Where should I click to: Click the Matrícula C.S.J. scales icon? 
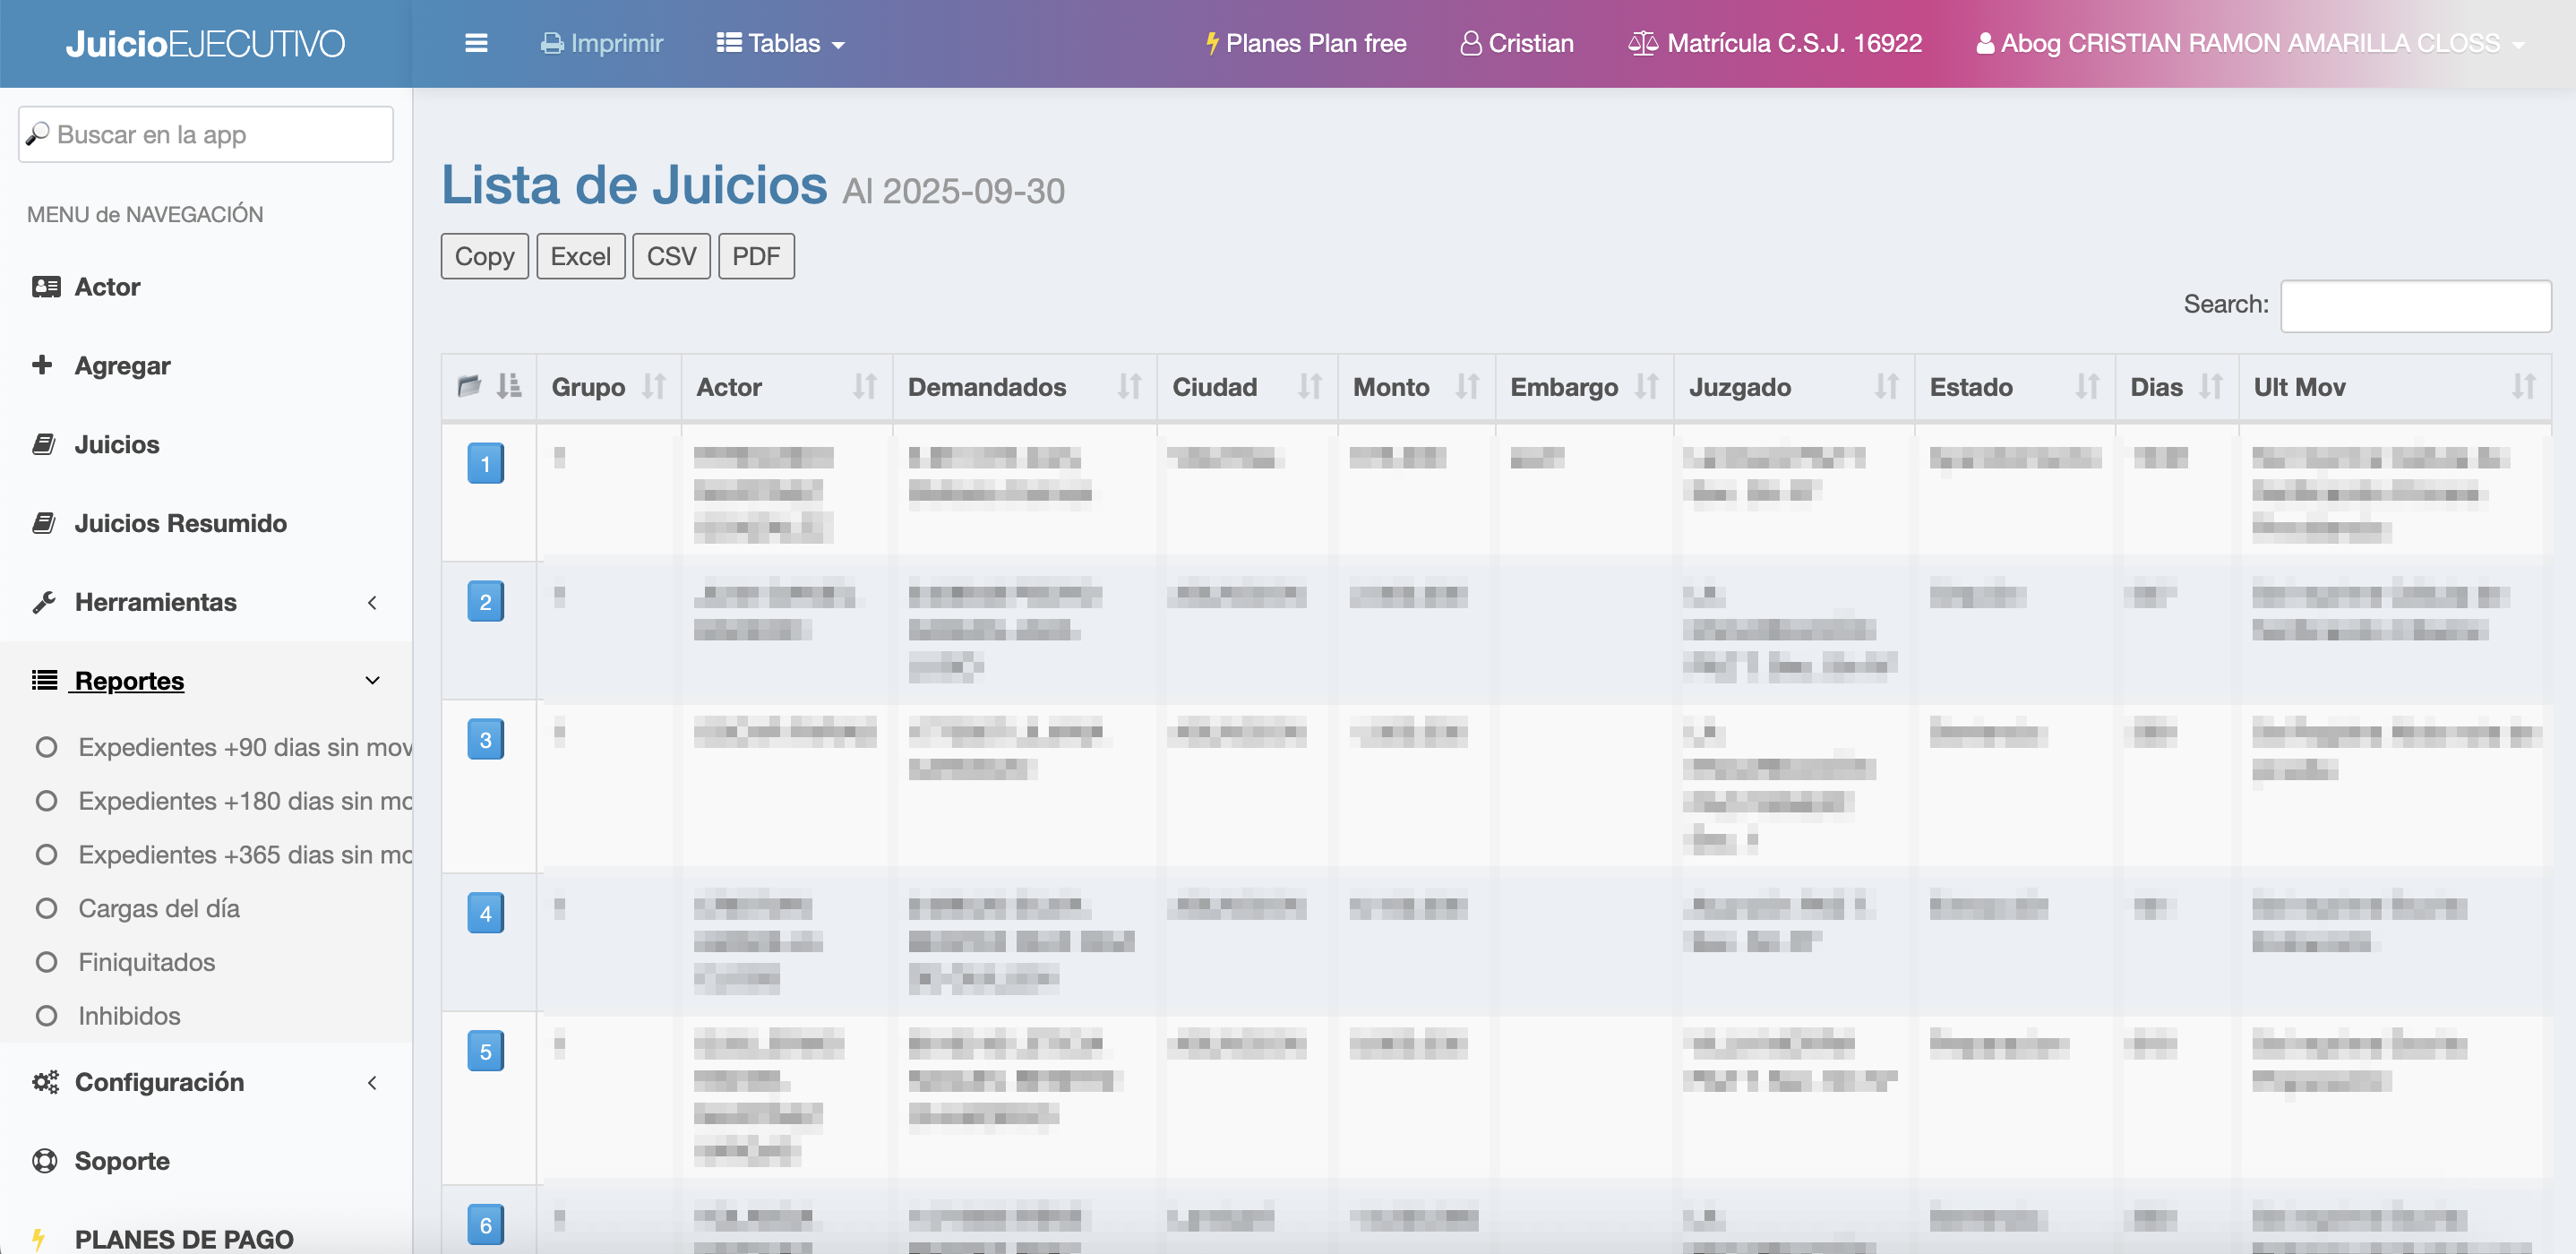1642,43
